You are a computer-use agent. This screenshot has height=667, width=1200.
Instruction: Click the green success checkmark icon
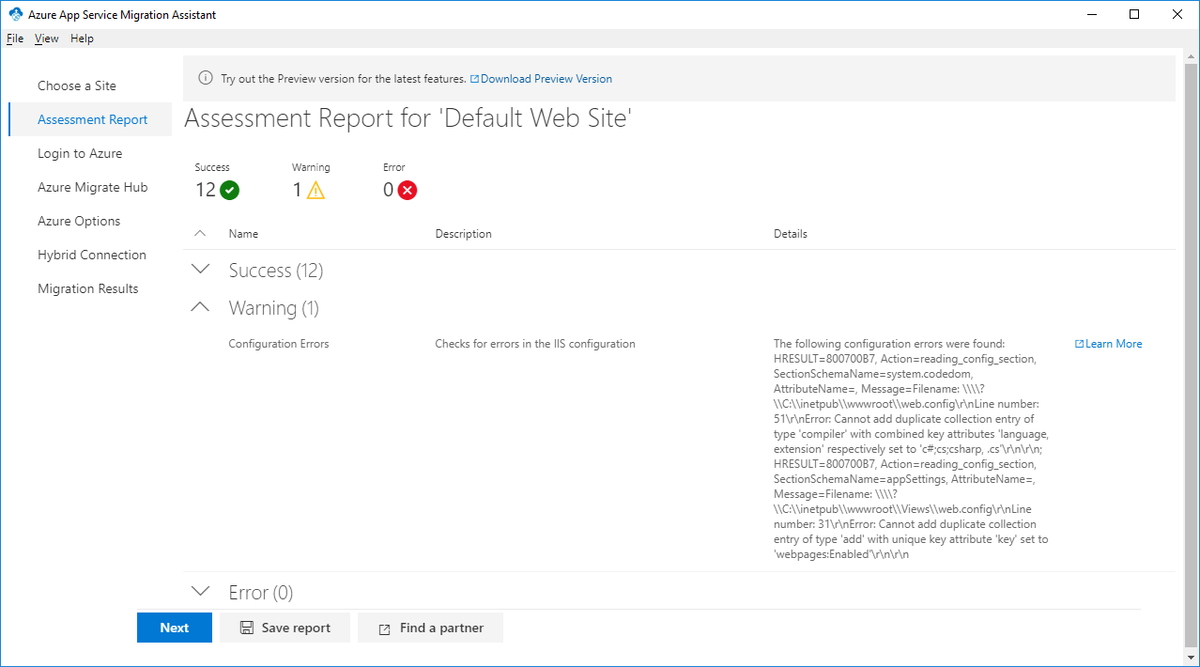(x=230, y=190)
